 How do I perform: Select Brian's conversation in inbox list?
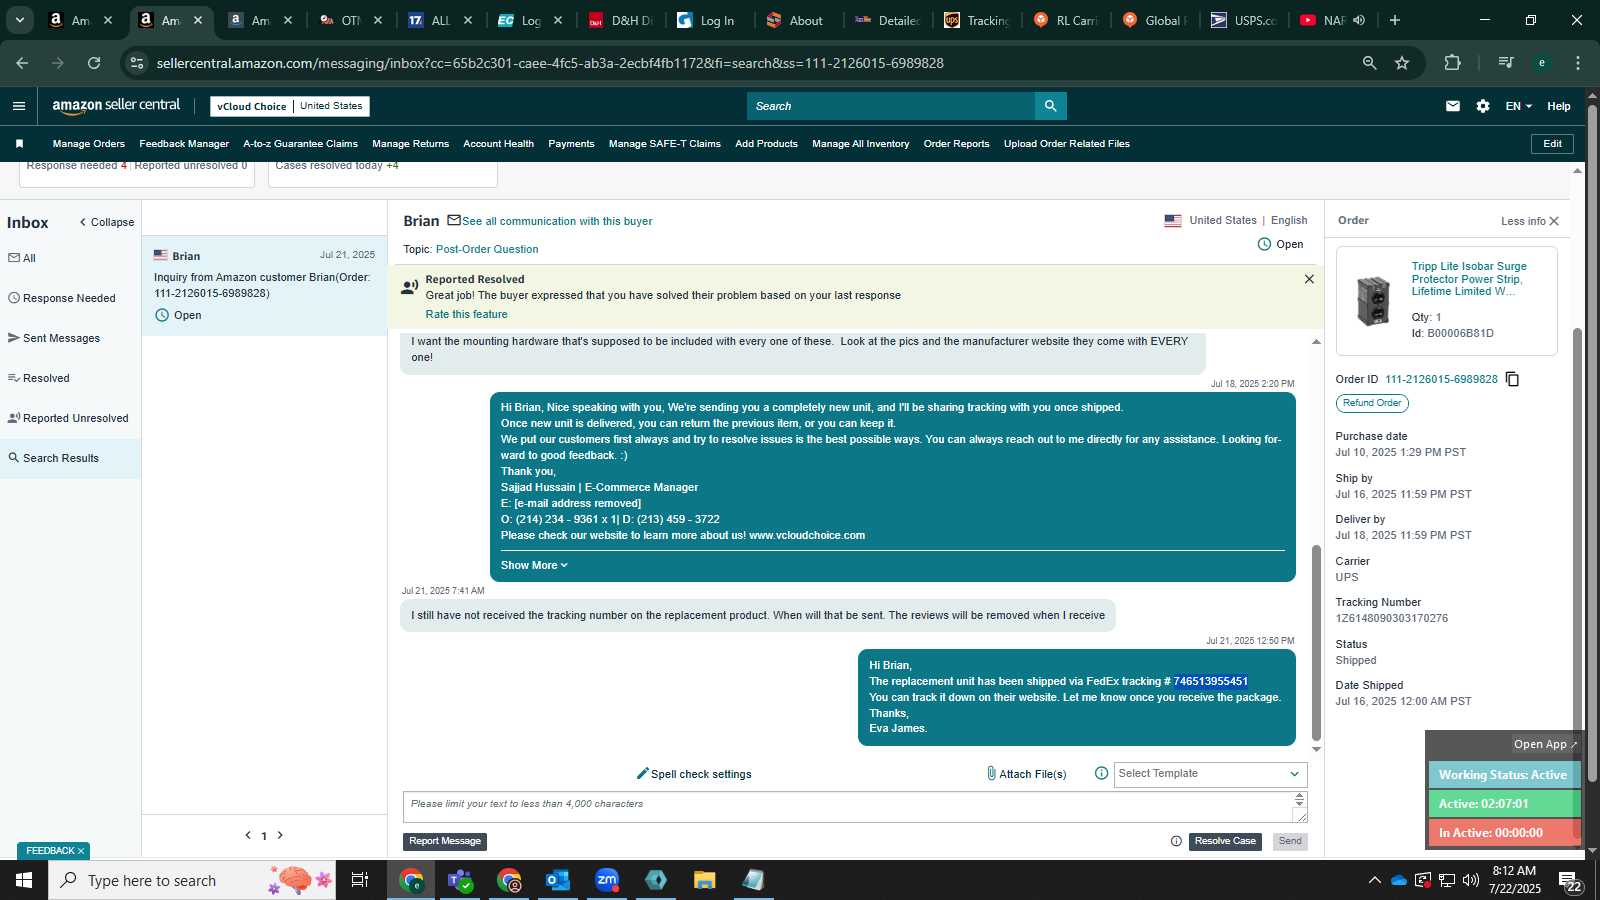click(264, 285)
